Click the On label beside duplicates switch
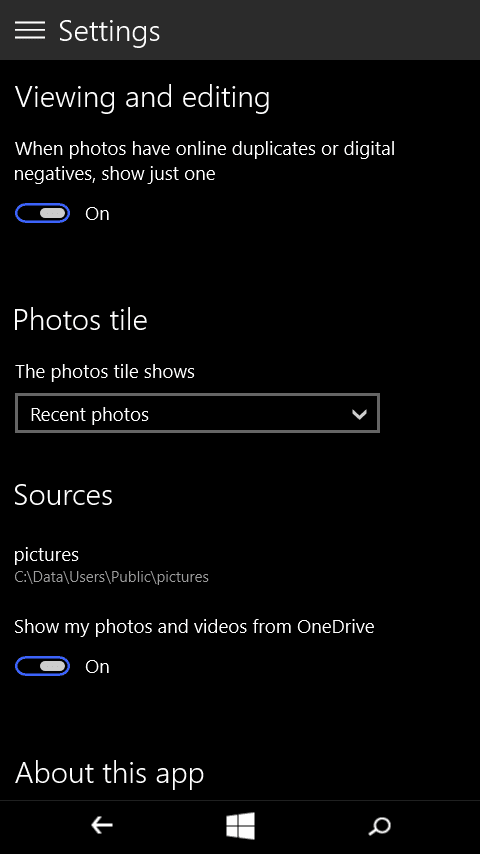This screenshot has width=480, height=854. tap(97, 214)
